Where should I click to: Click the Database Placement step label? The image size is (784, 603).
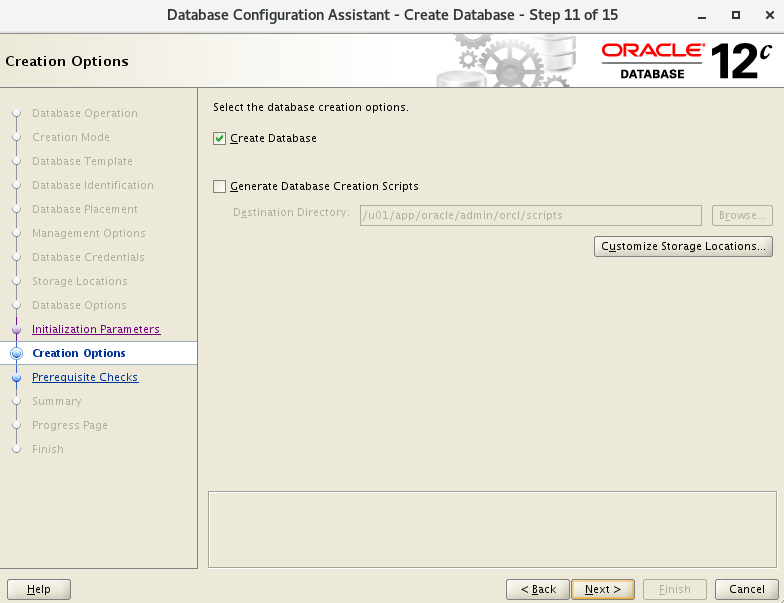point(84,209)
